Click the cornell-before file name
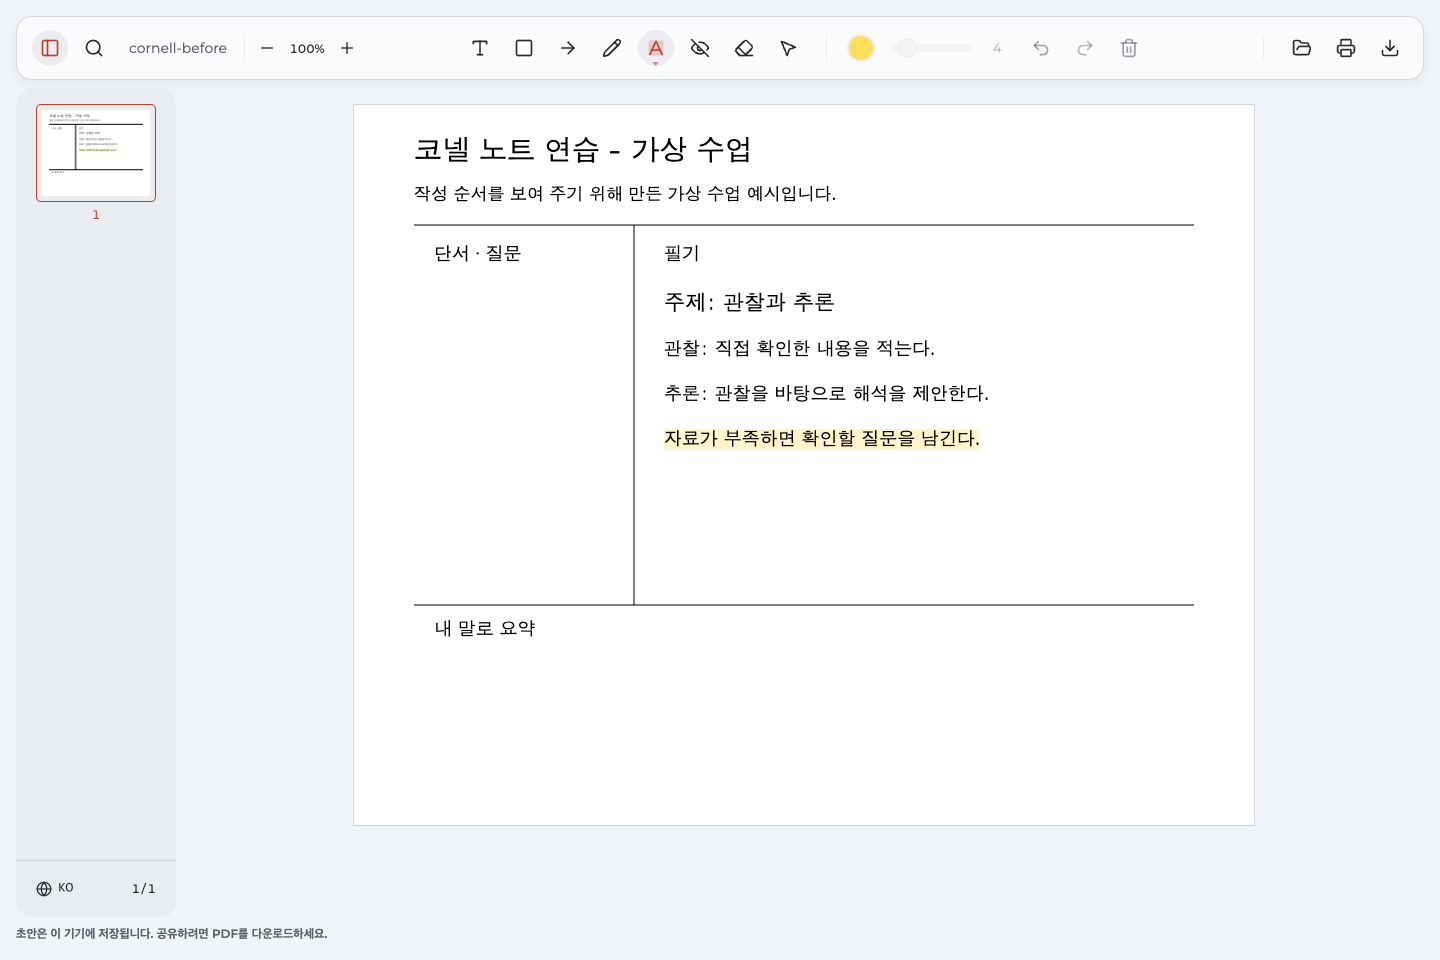 click(x=178, y=48)
